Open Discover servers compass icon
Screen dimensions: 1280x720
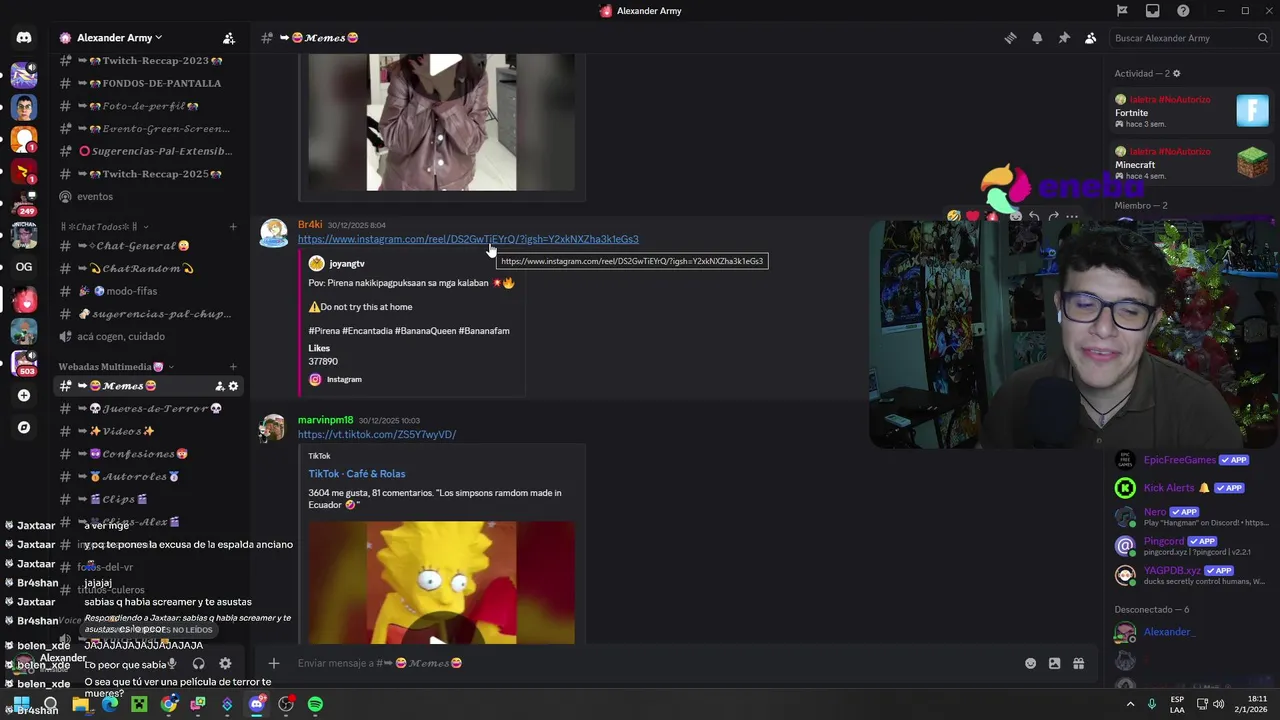(24, 427)
